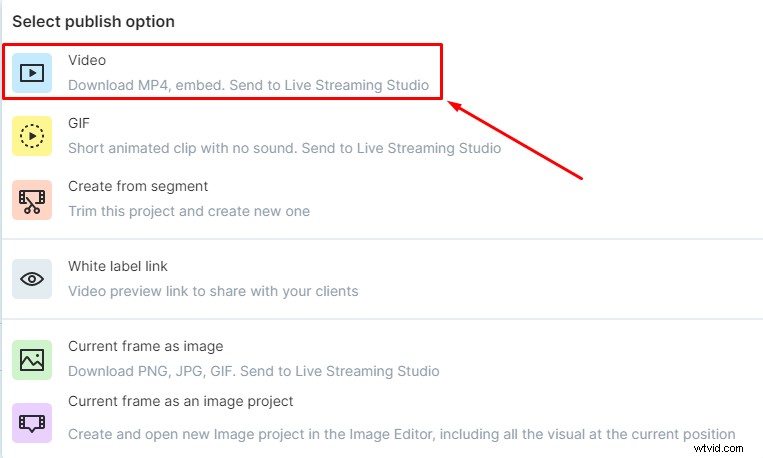This screenshot has height=458, width=763.
Task: Select the Create from segment title
Action: coord(138,186)
